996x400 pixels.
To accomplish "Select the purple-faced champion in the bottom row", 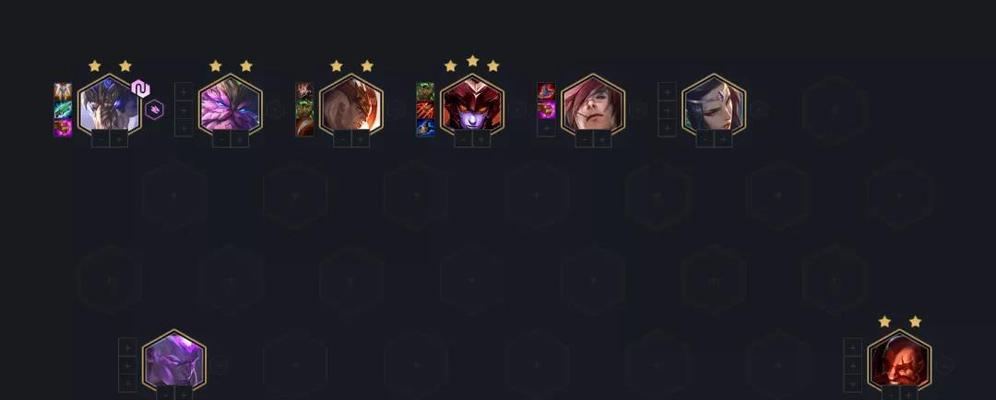I will point(174,360).
